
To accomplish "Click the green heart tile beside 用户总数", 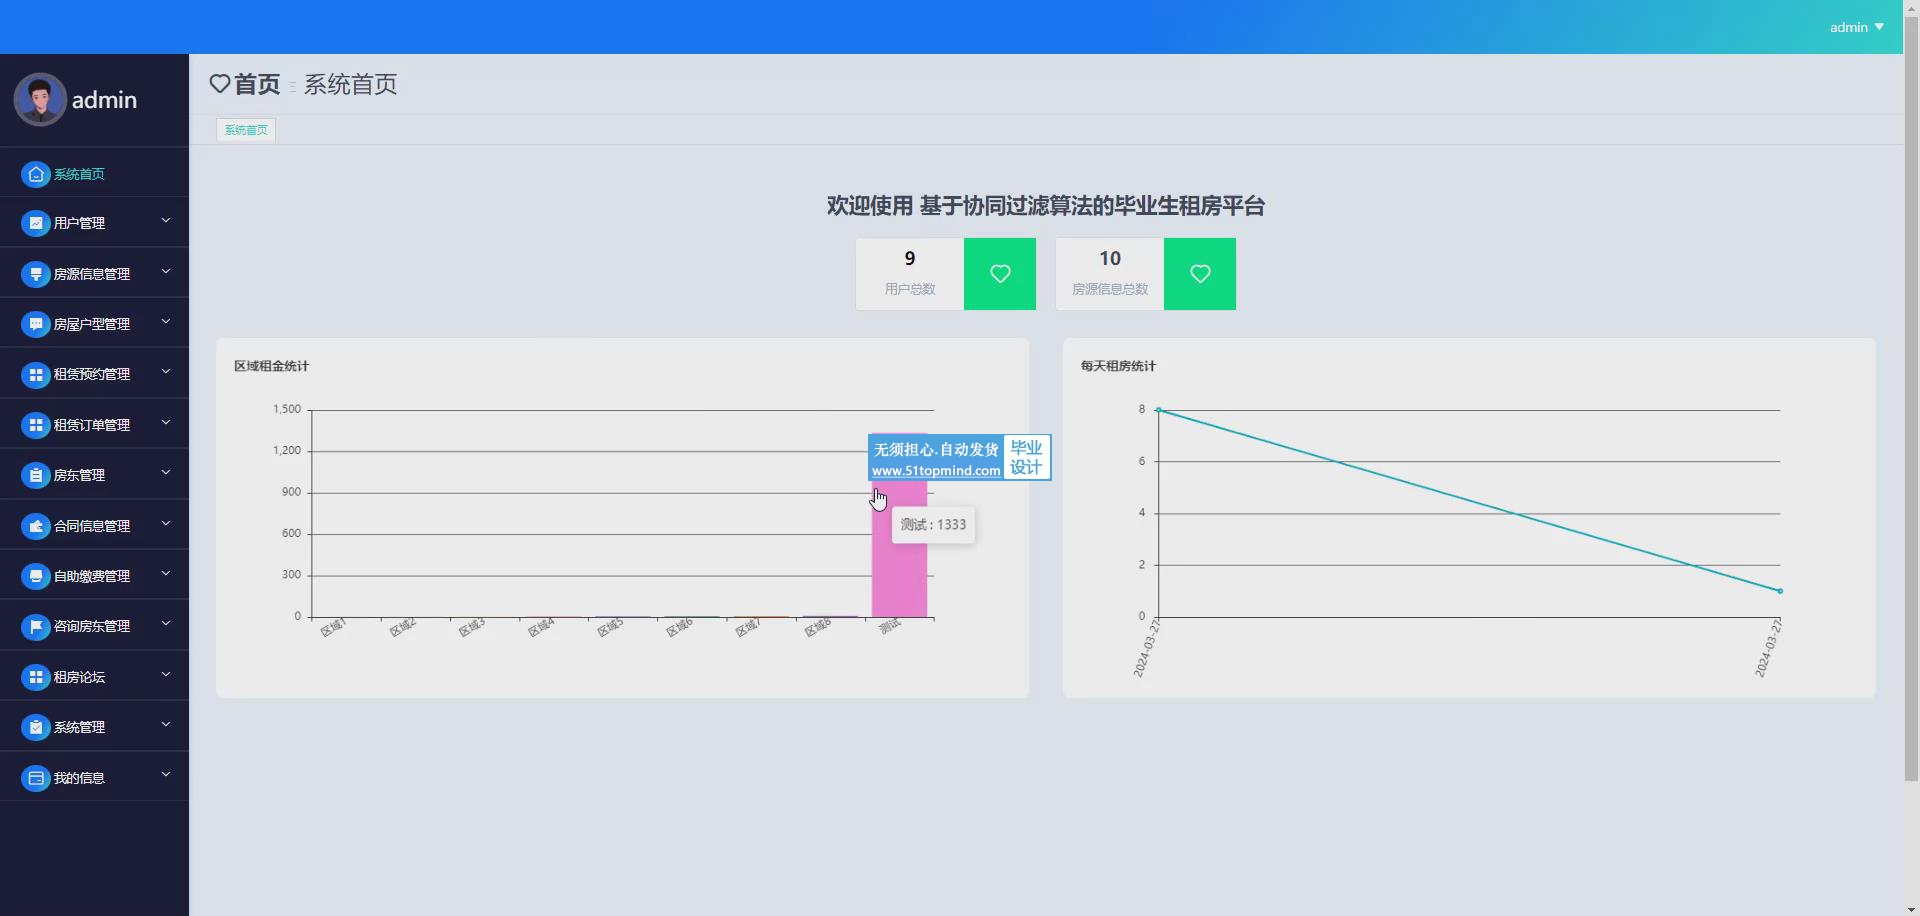I will (x=999, y=274).
